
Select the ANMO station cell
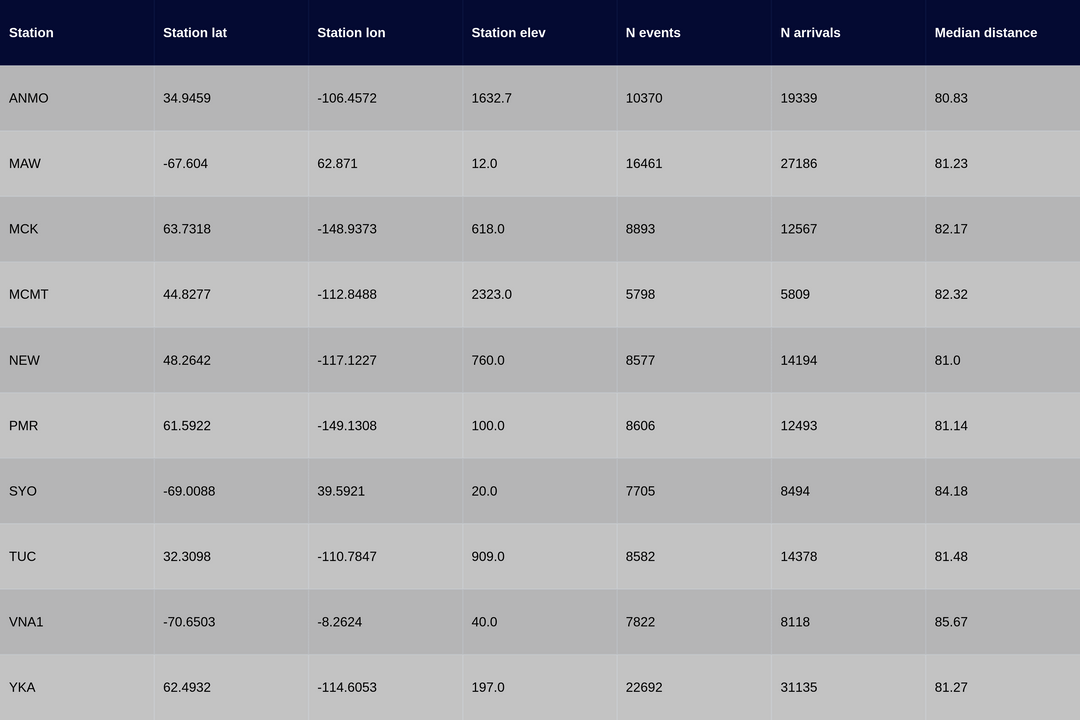tap(29, 98)
